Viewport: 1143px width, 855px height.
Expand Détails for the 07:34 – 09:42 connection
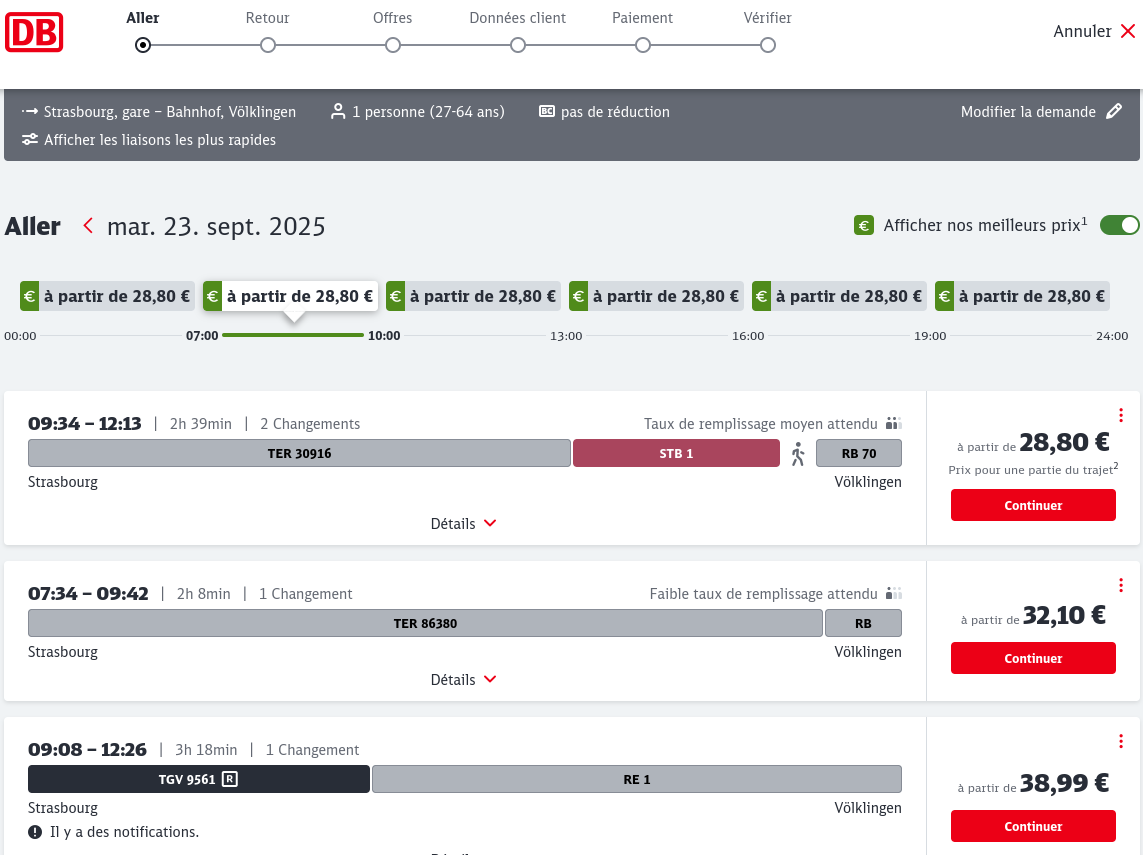coord(463,680)
